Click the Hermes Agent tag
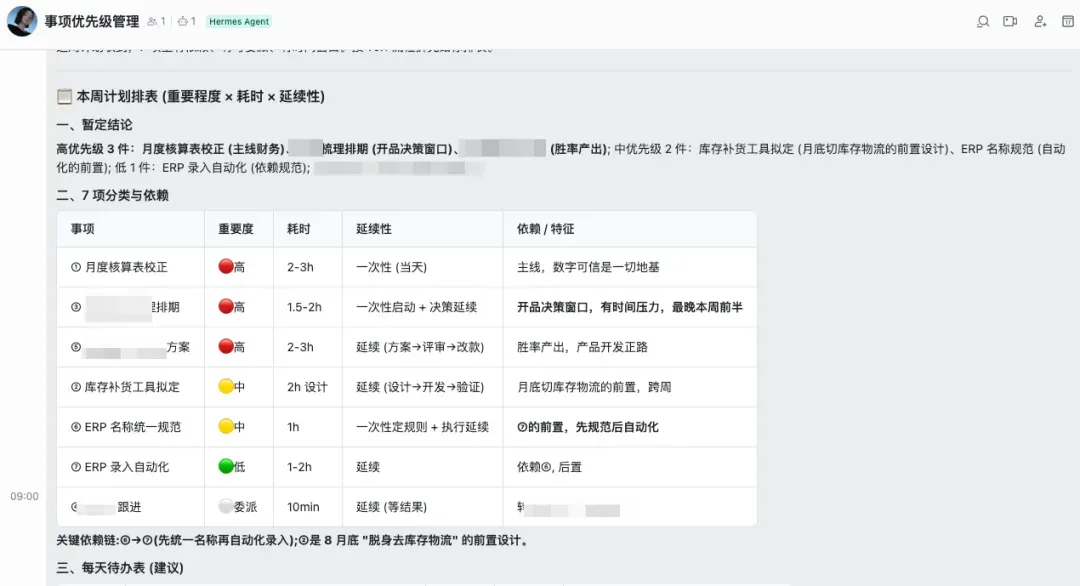Image resolution: width=1080 pixels, height=586 pixels. (x=239, y=21)
